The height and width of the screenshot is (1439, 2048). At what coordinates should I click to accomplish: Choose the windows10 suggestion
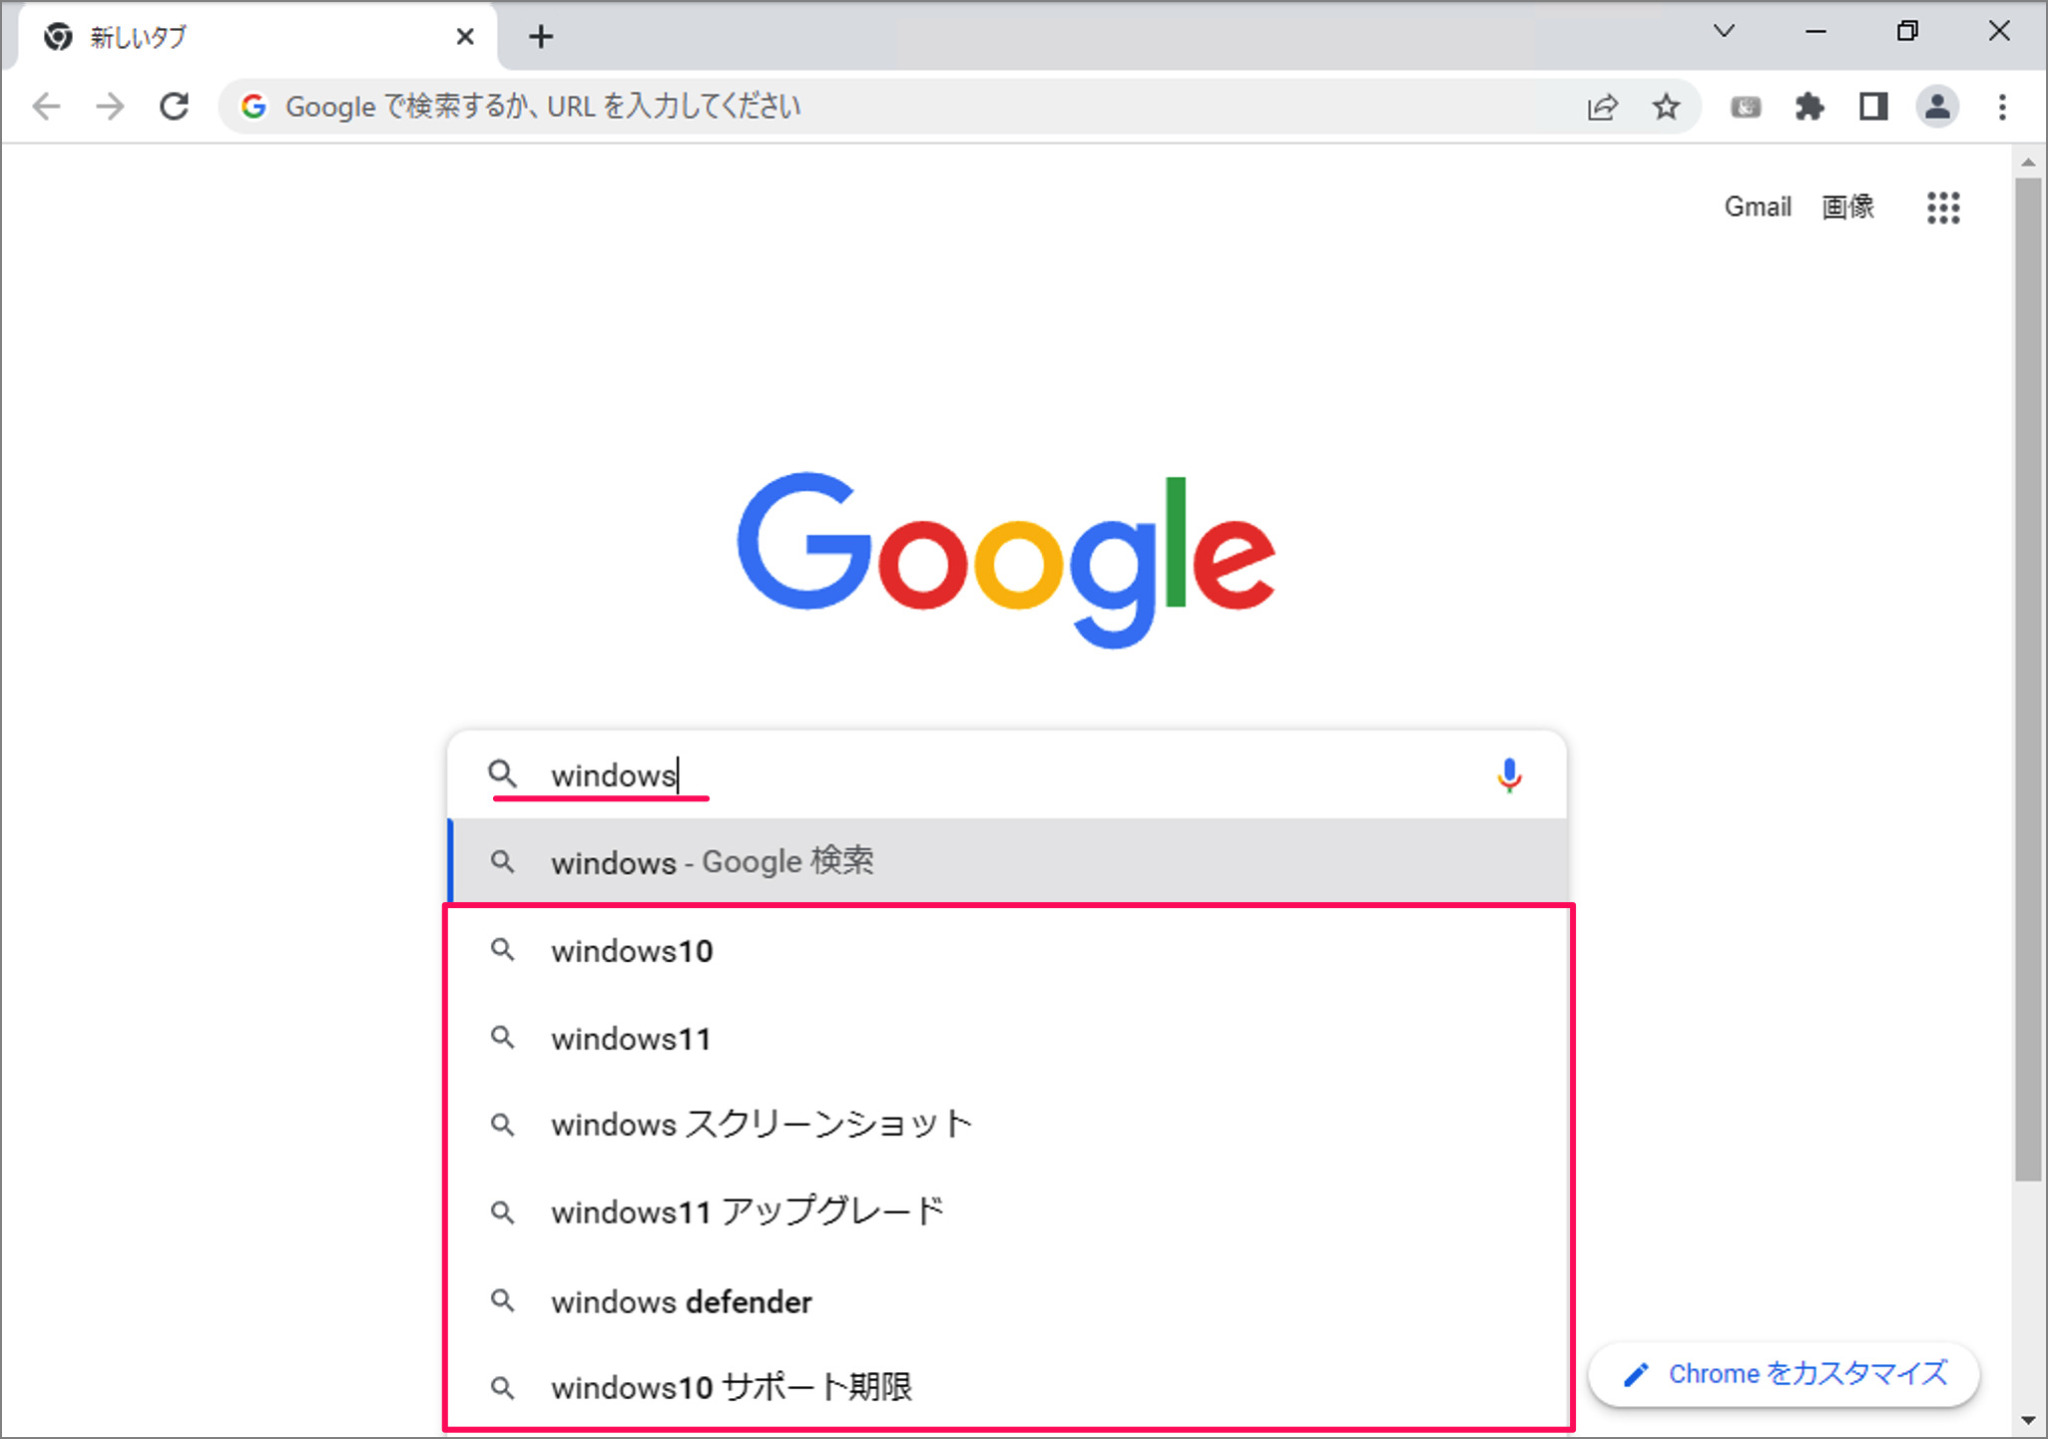click(x=1007, y=951)
